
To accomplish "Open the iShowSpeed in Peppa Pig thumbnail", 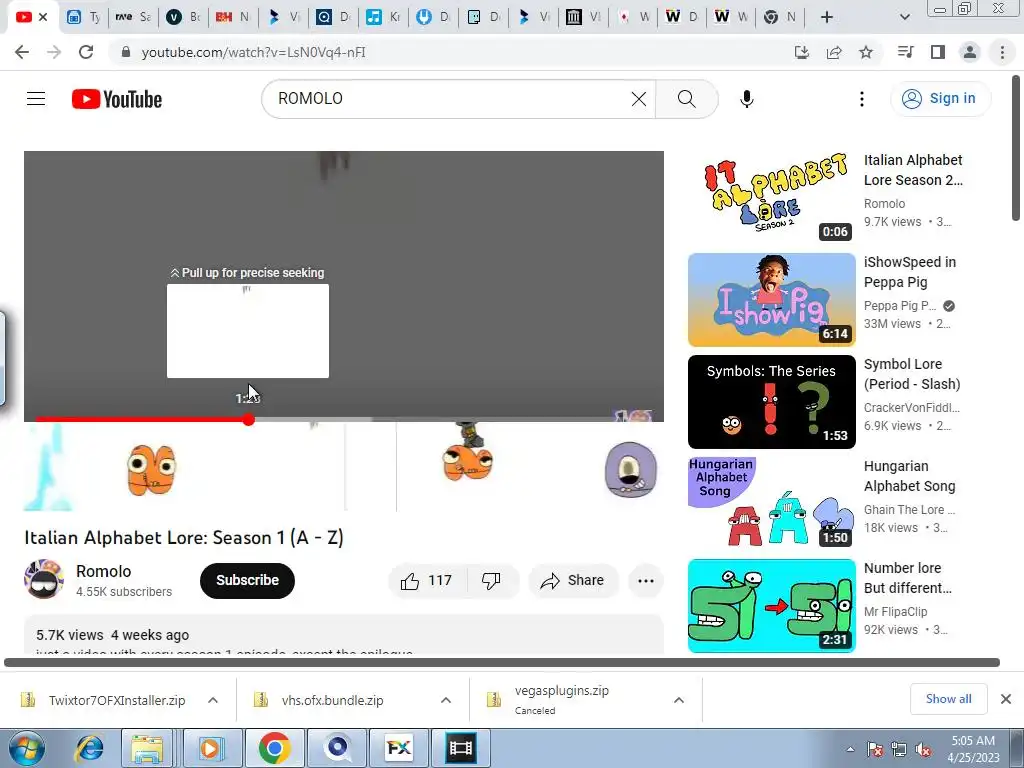I will 771,300.
